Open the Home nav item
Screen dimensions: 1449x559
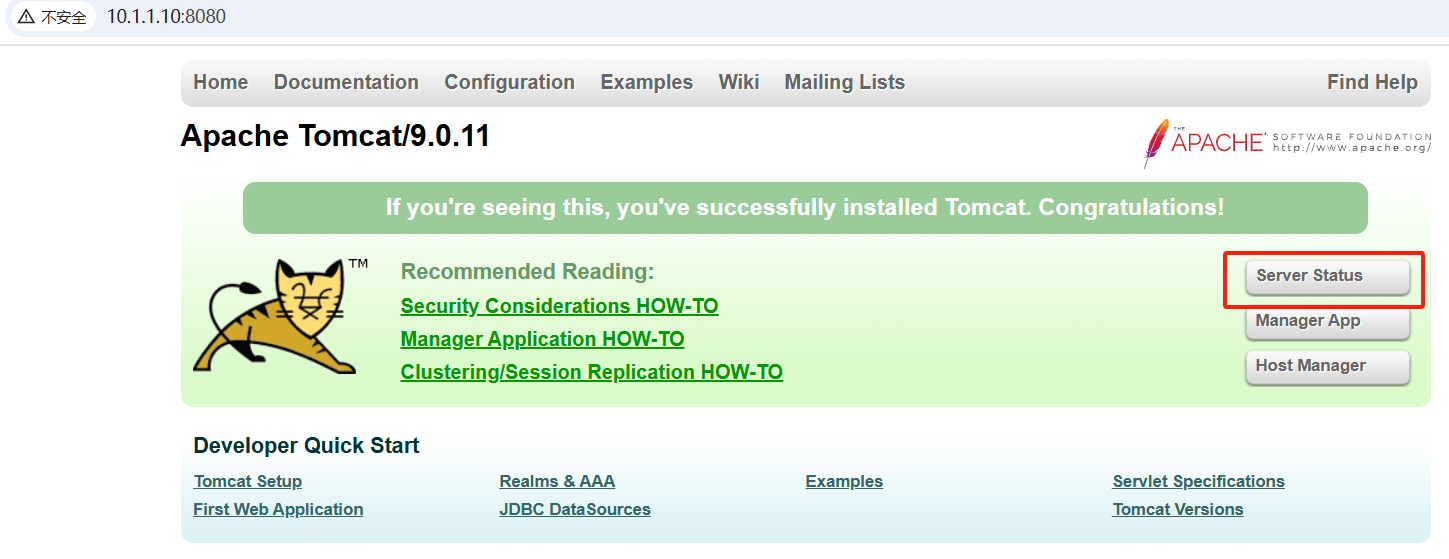(x=221, y=82)
